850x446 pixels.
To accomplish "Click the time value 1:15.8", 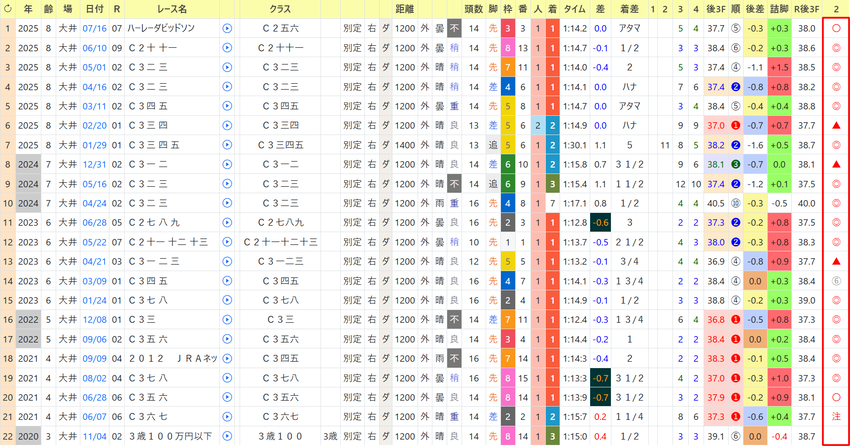I will pyautogui.click(x=575, y=164).
